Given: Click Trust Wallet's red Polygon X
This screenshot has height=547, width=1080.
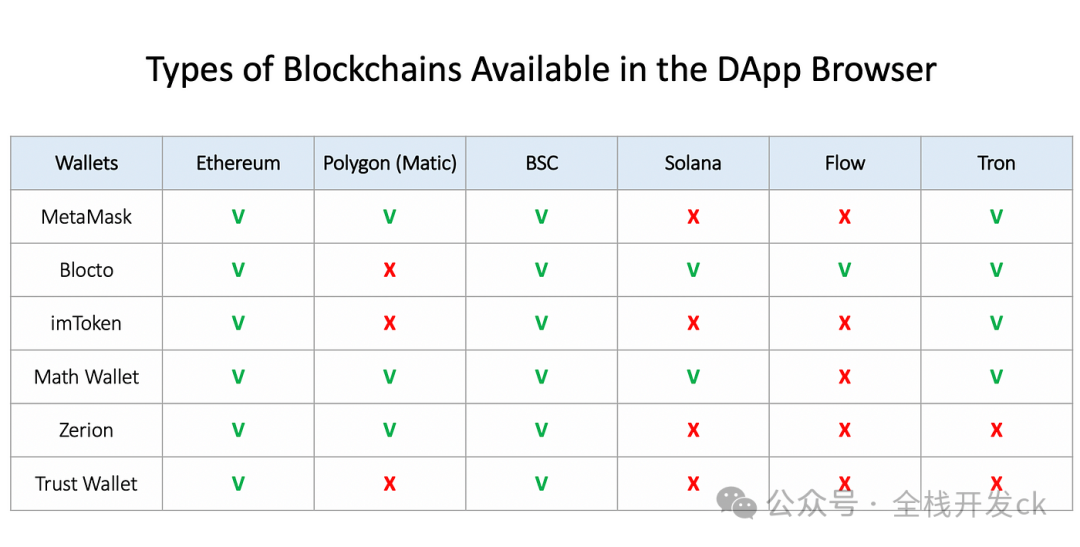Looking at the screenshot, I should 390,484.
